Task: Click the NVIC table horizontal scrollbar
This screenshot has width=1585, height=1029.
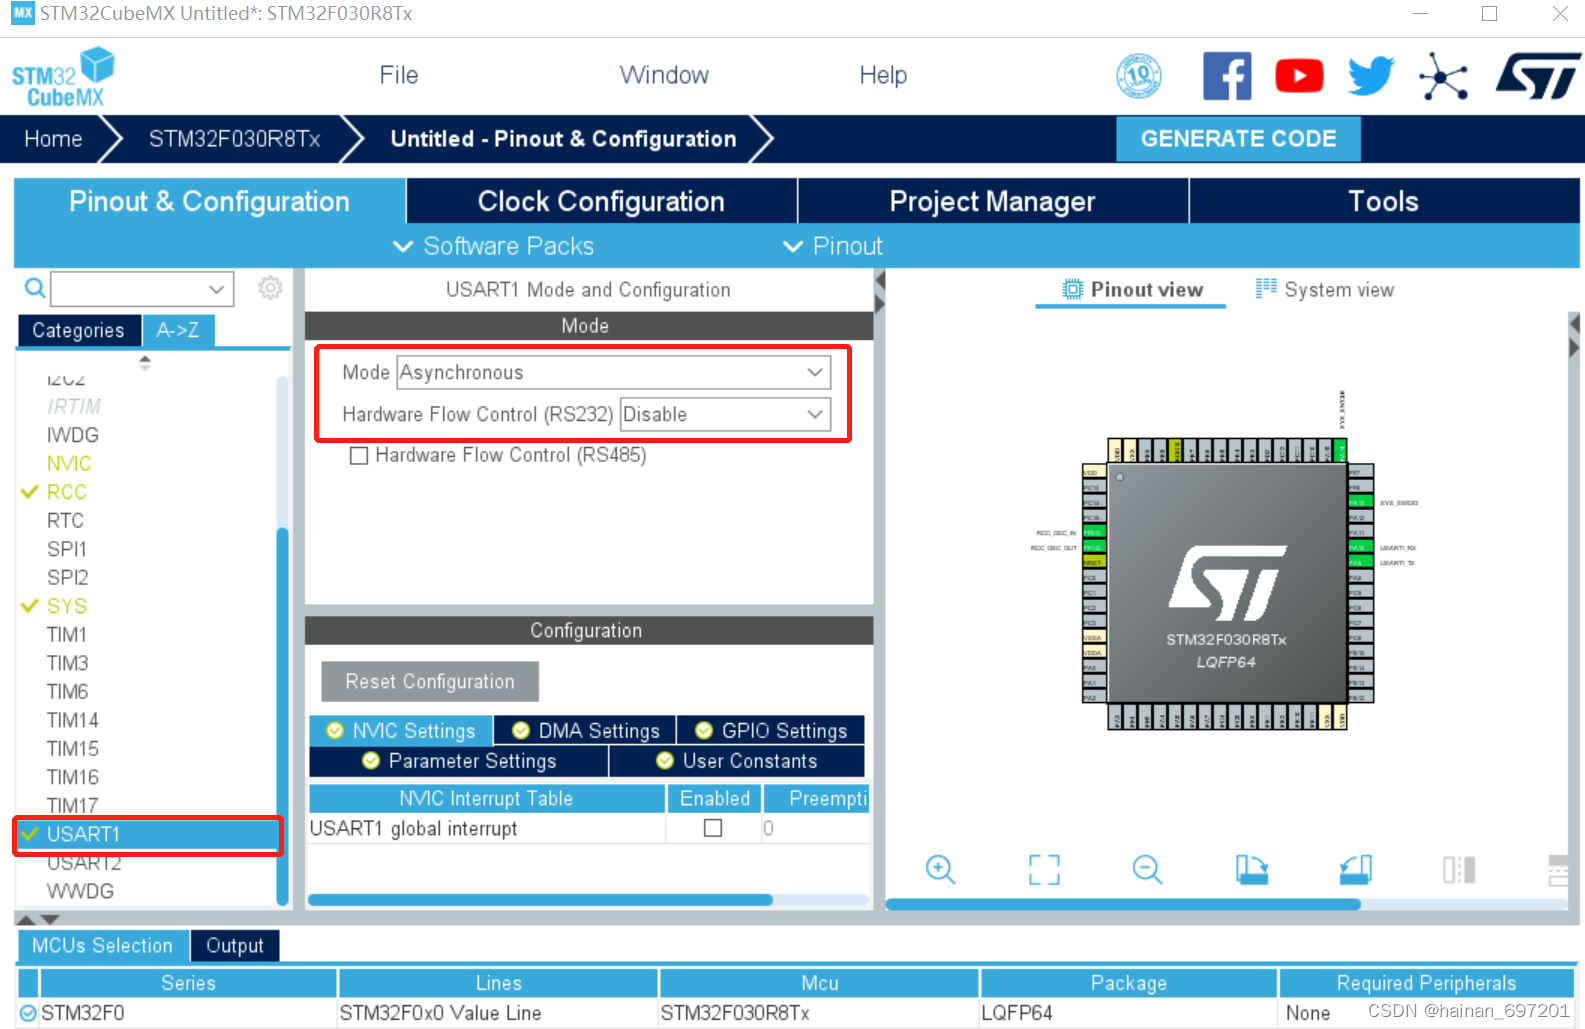Action: [540, 900]
